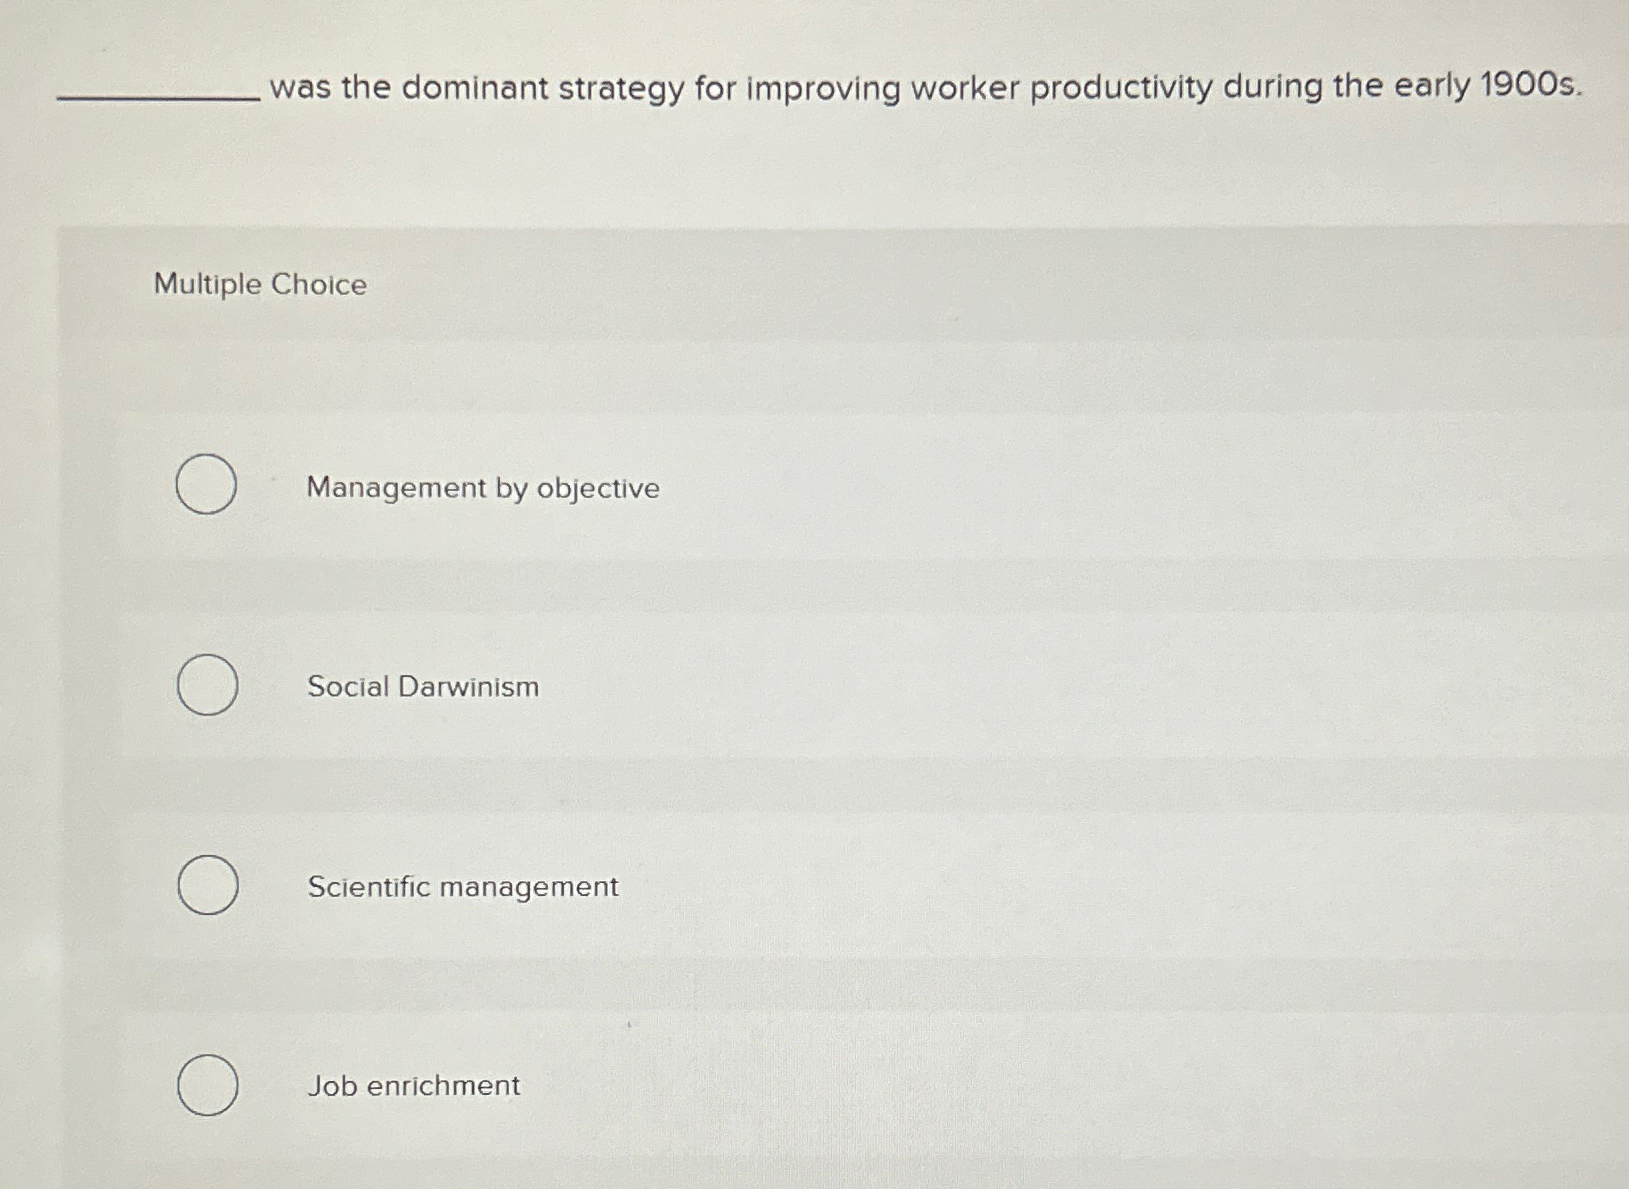This screenshot has width=1629, height=1189.
Task: Select the radio button for Management by objective
Action: (x=207, y=485)
